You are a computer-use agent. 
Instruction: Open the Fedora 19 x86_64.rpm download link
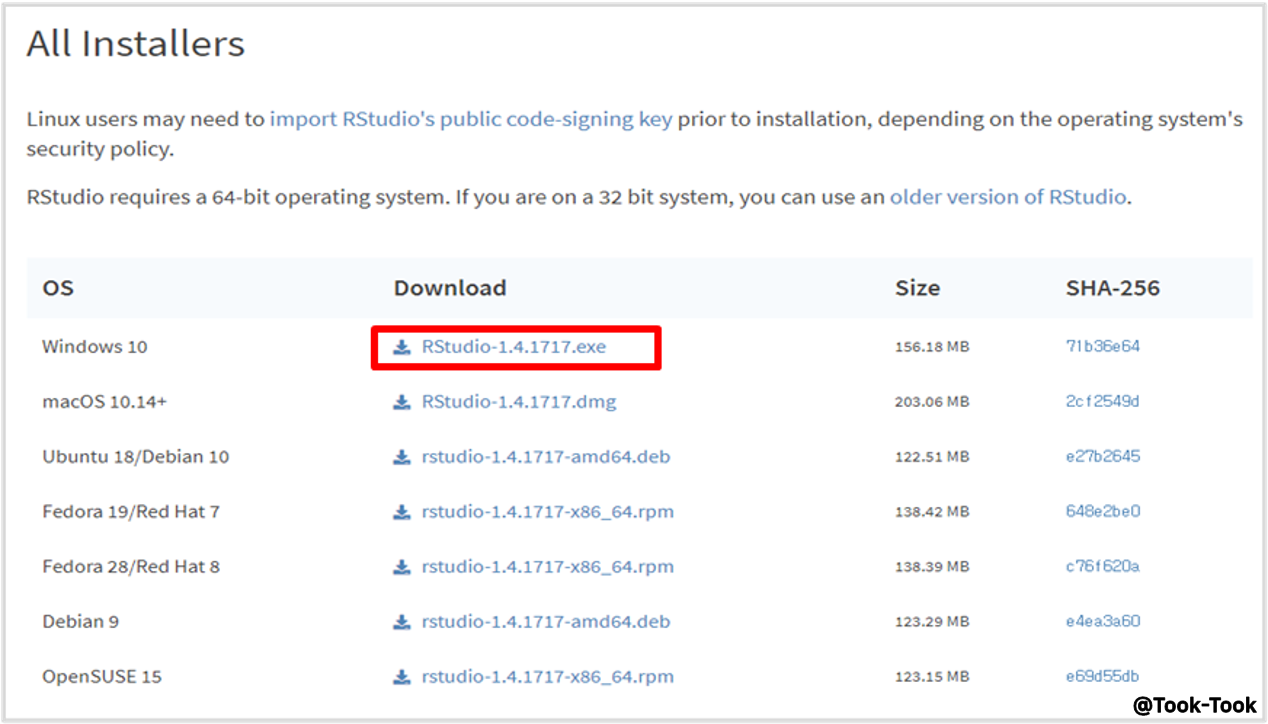[x=548, y=512]
